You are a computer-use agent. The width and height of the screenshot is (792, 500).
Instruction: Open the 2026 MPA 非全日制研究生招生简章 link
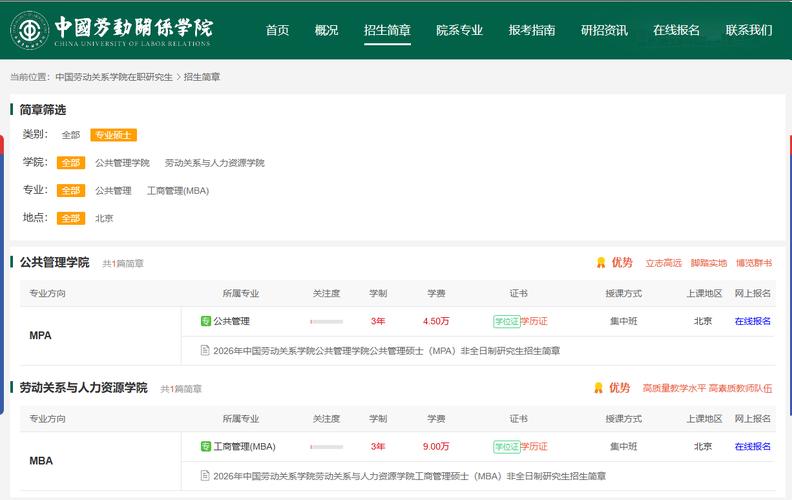click(x=386, y=351)
